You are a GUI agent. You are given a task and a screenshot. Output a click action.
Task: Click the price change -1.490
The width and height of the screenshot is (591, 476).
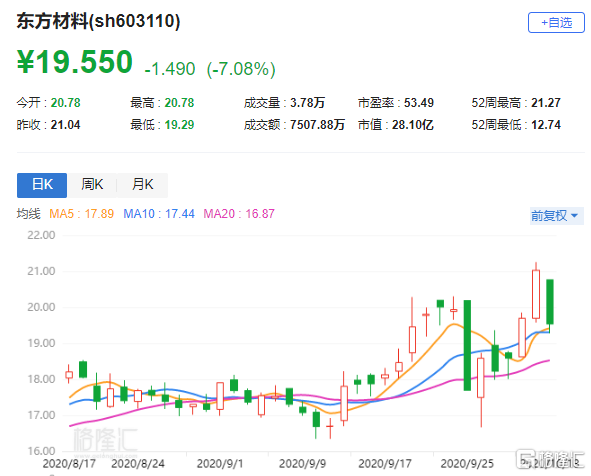coord(170,69)
